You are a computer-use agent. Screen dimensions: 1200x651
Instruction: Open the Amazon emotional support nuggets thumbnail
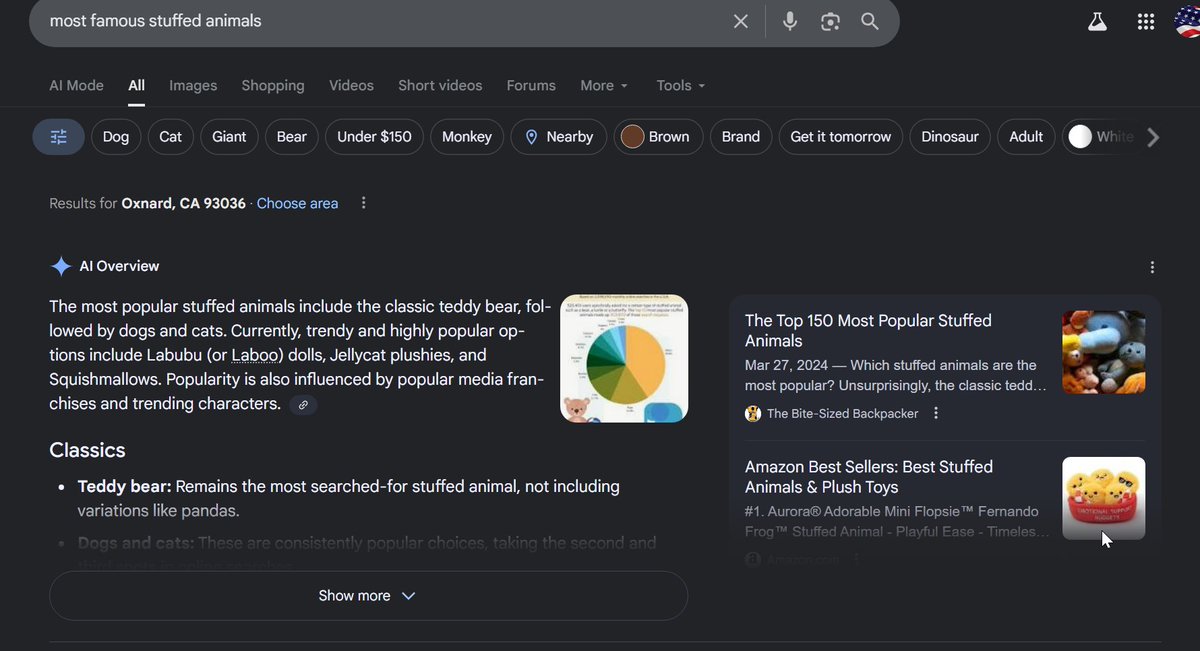(1104, 498)
